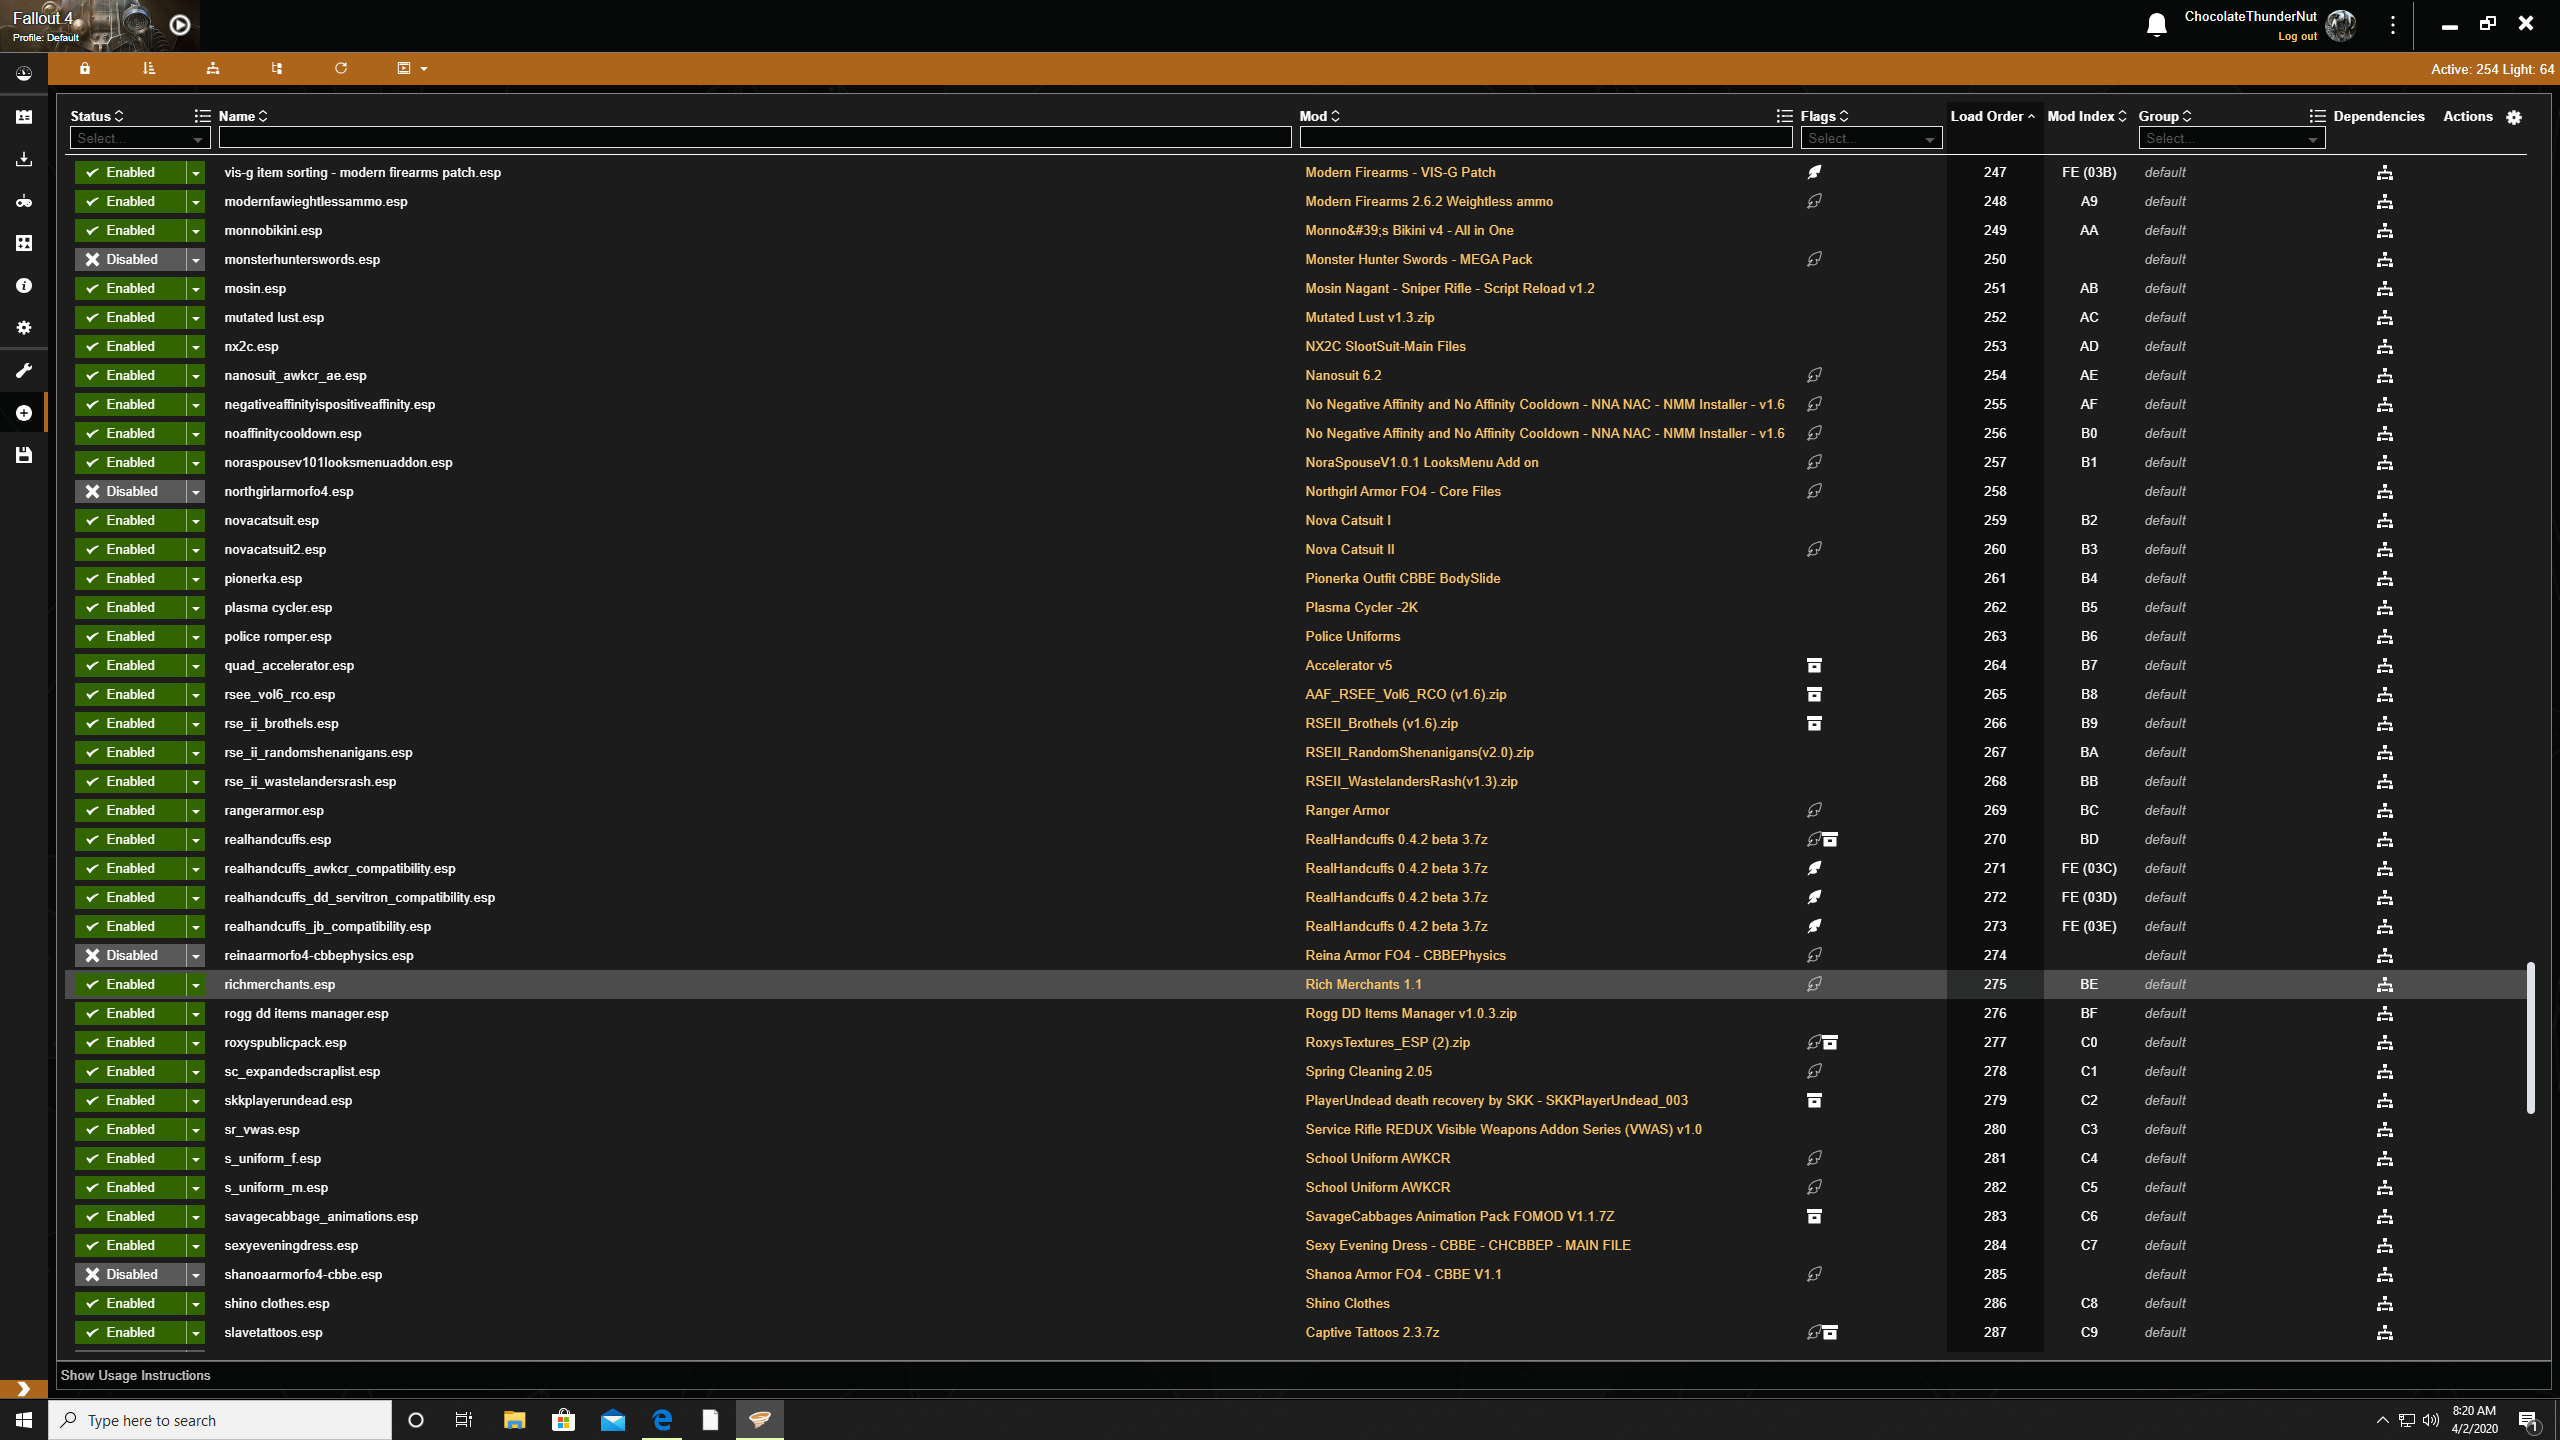
Task: Open the three-dot global menu
Action: (x=2393, y=25)
